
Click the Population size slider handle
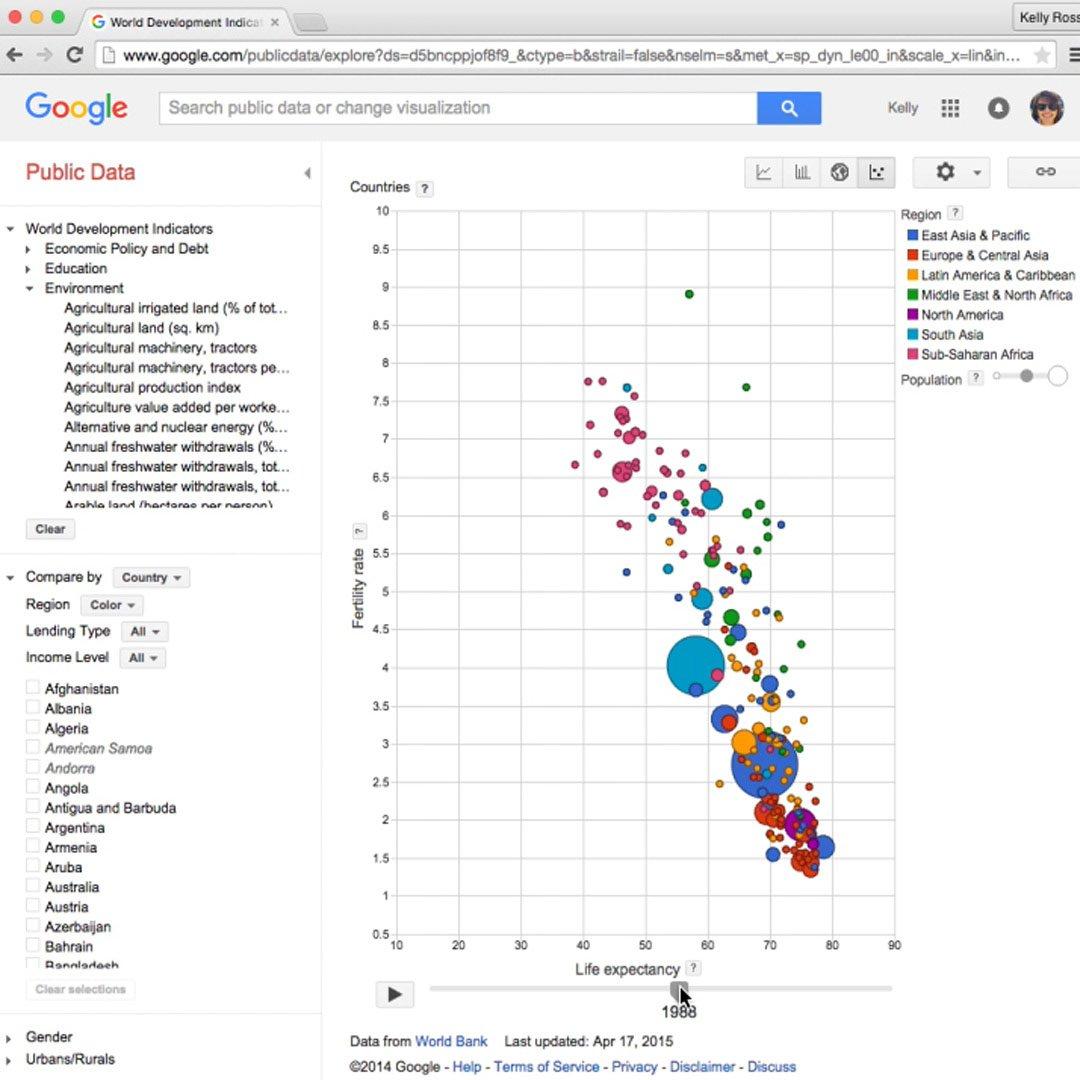pyautogui.click(x=1026, y=376)
